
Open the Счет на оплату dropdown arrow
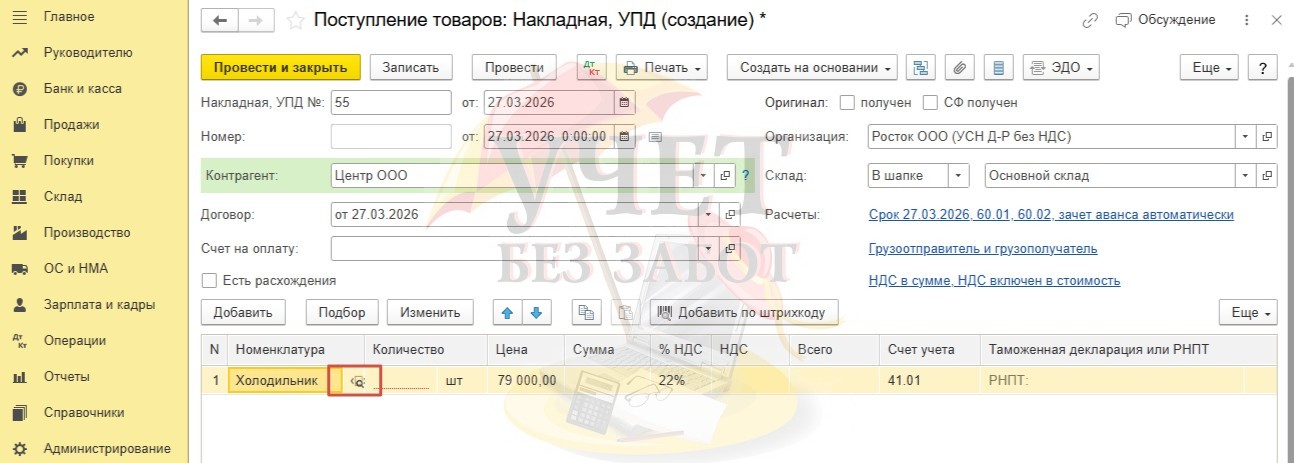tap(709, 248)
